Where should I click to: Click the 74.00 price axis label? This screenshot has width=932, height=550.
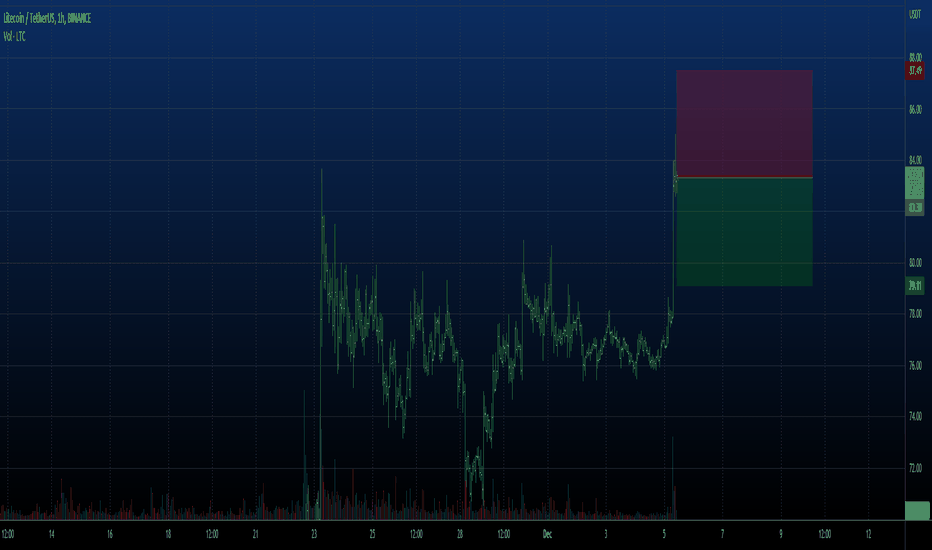(x=915, y=417)
